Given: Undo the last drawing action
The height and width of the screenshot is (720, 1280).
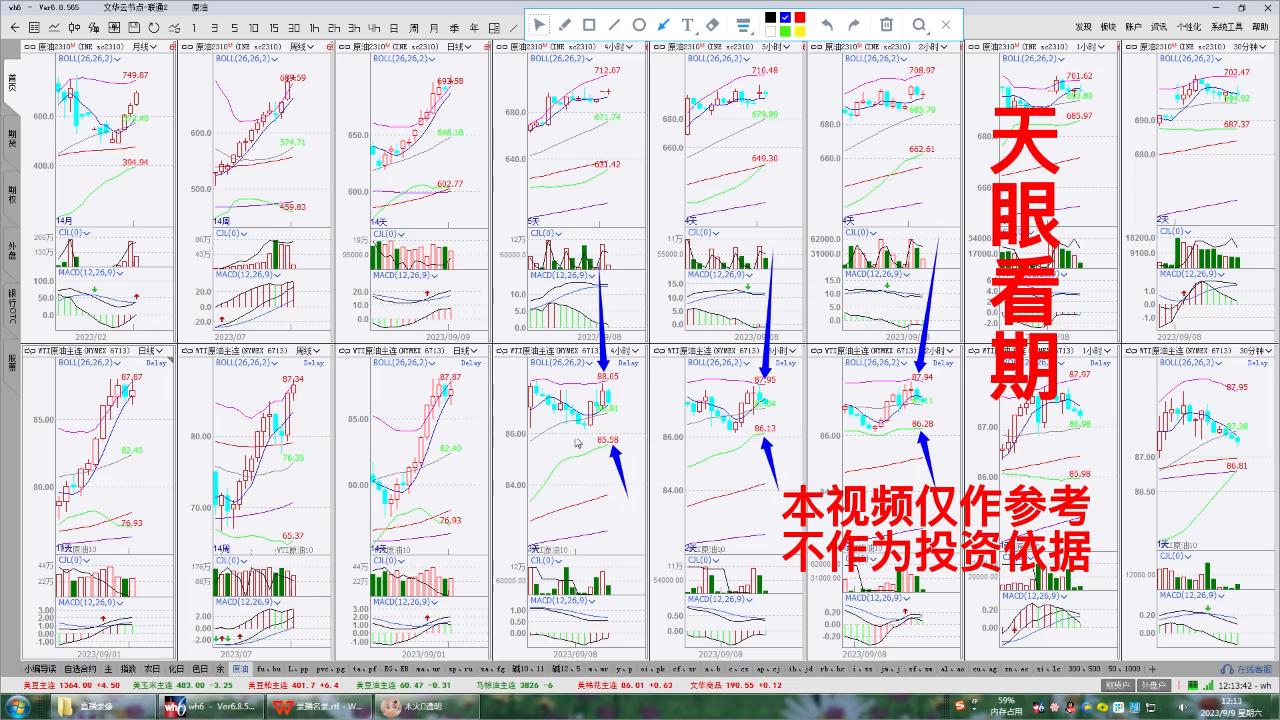Looking at the screenshot, I should click(x=827, y=25).
